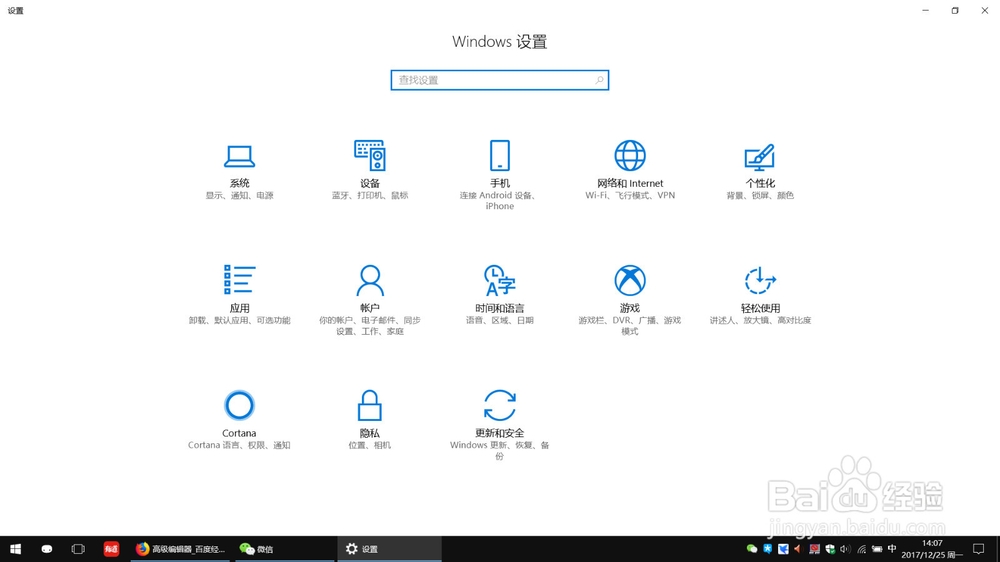The height and width of the screenshot is (562, 1000).
Task: Click the 设置 taskbar button
Action: tap(389, 549)
